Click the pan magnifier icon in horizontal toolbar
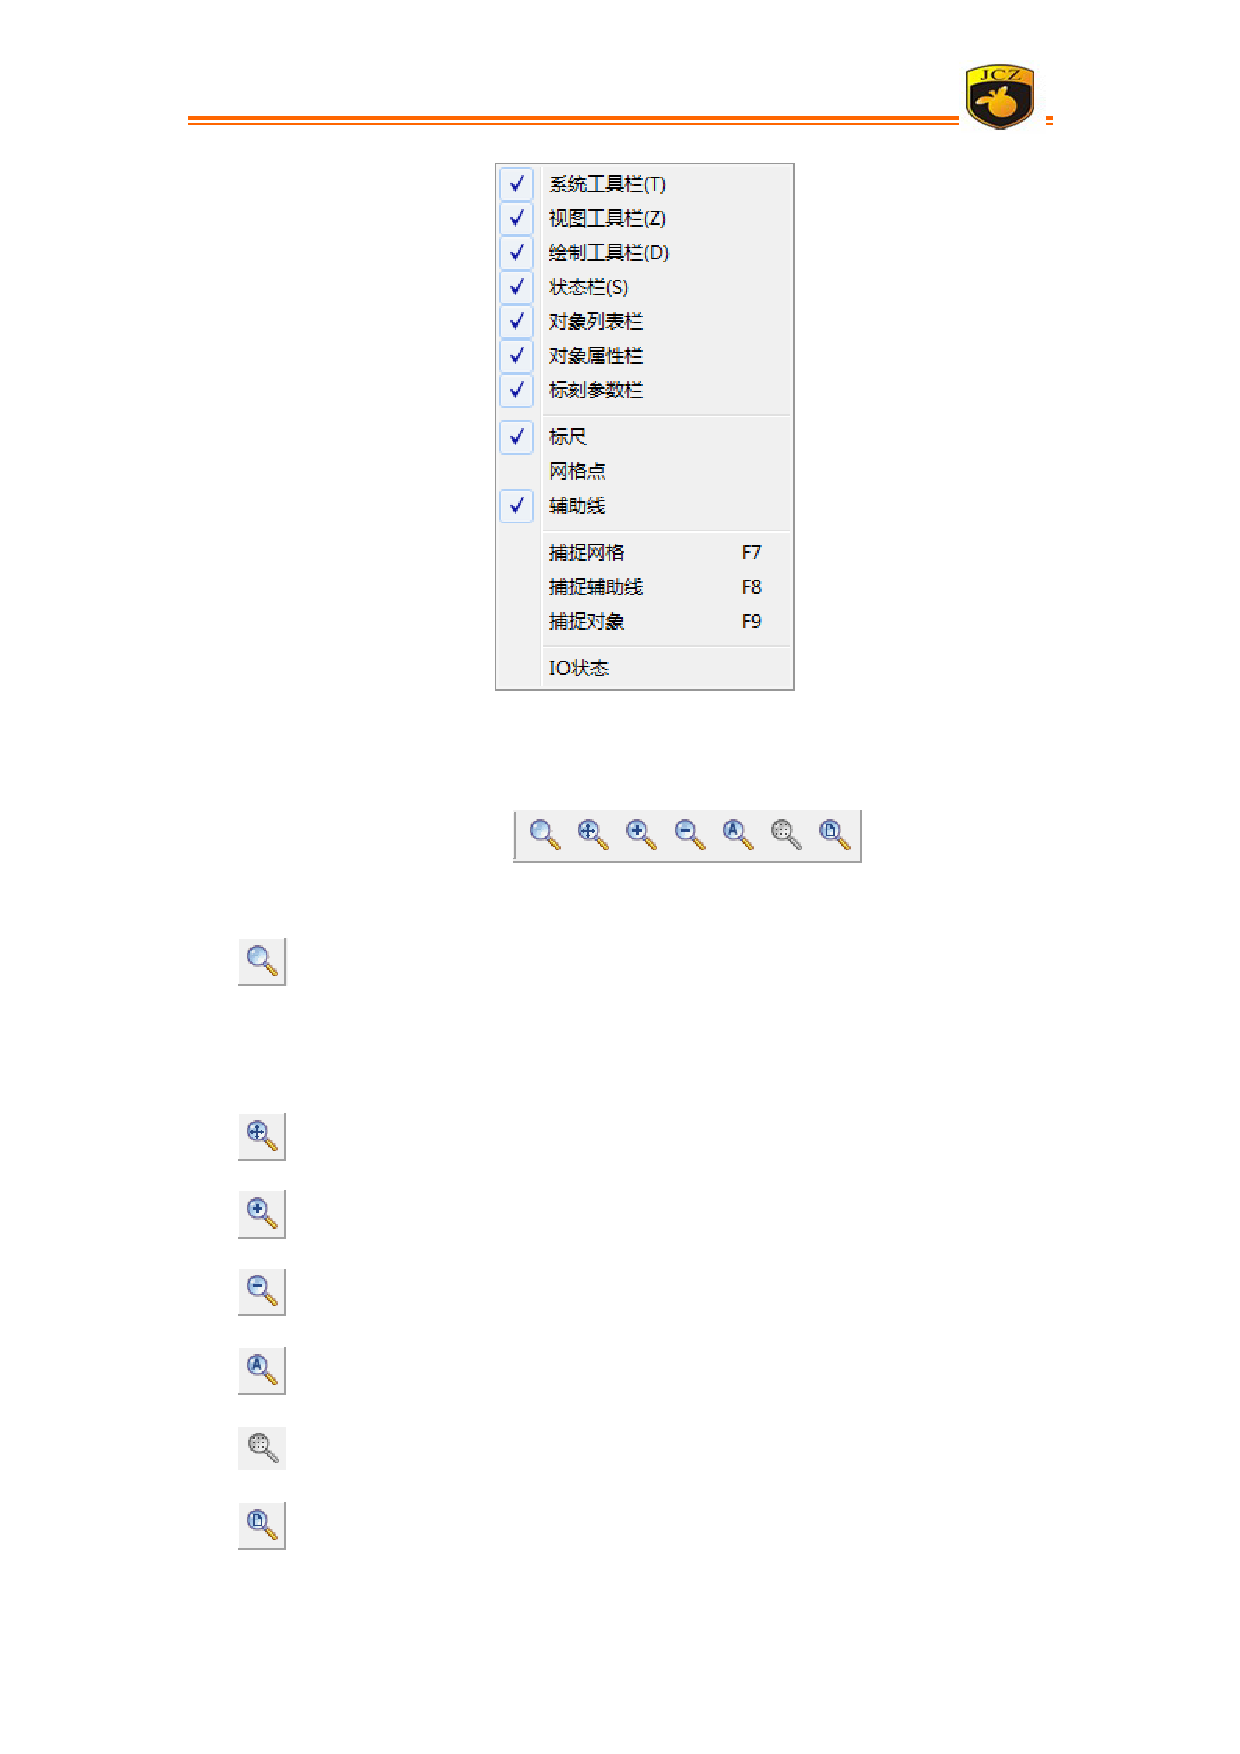This screenshot has width=1240, height=1754. coord(593,835)
